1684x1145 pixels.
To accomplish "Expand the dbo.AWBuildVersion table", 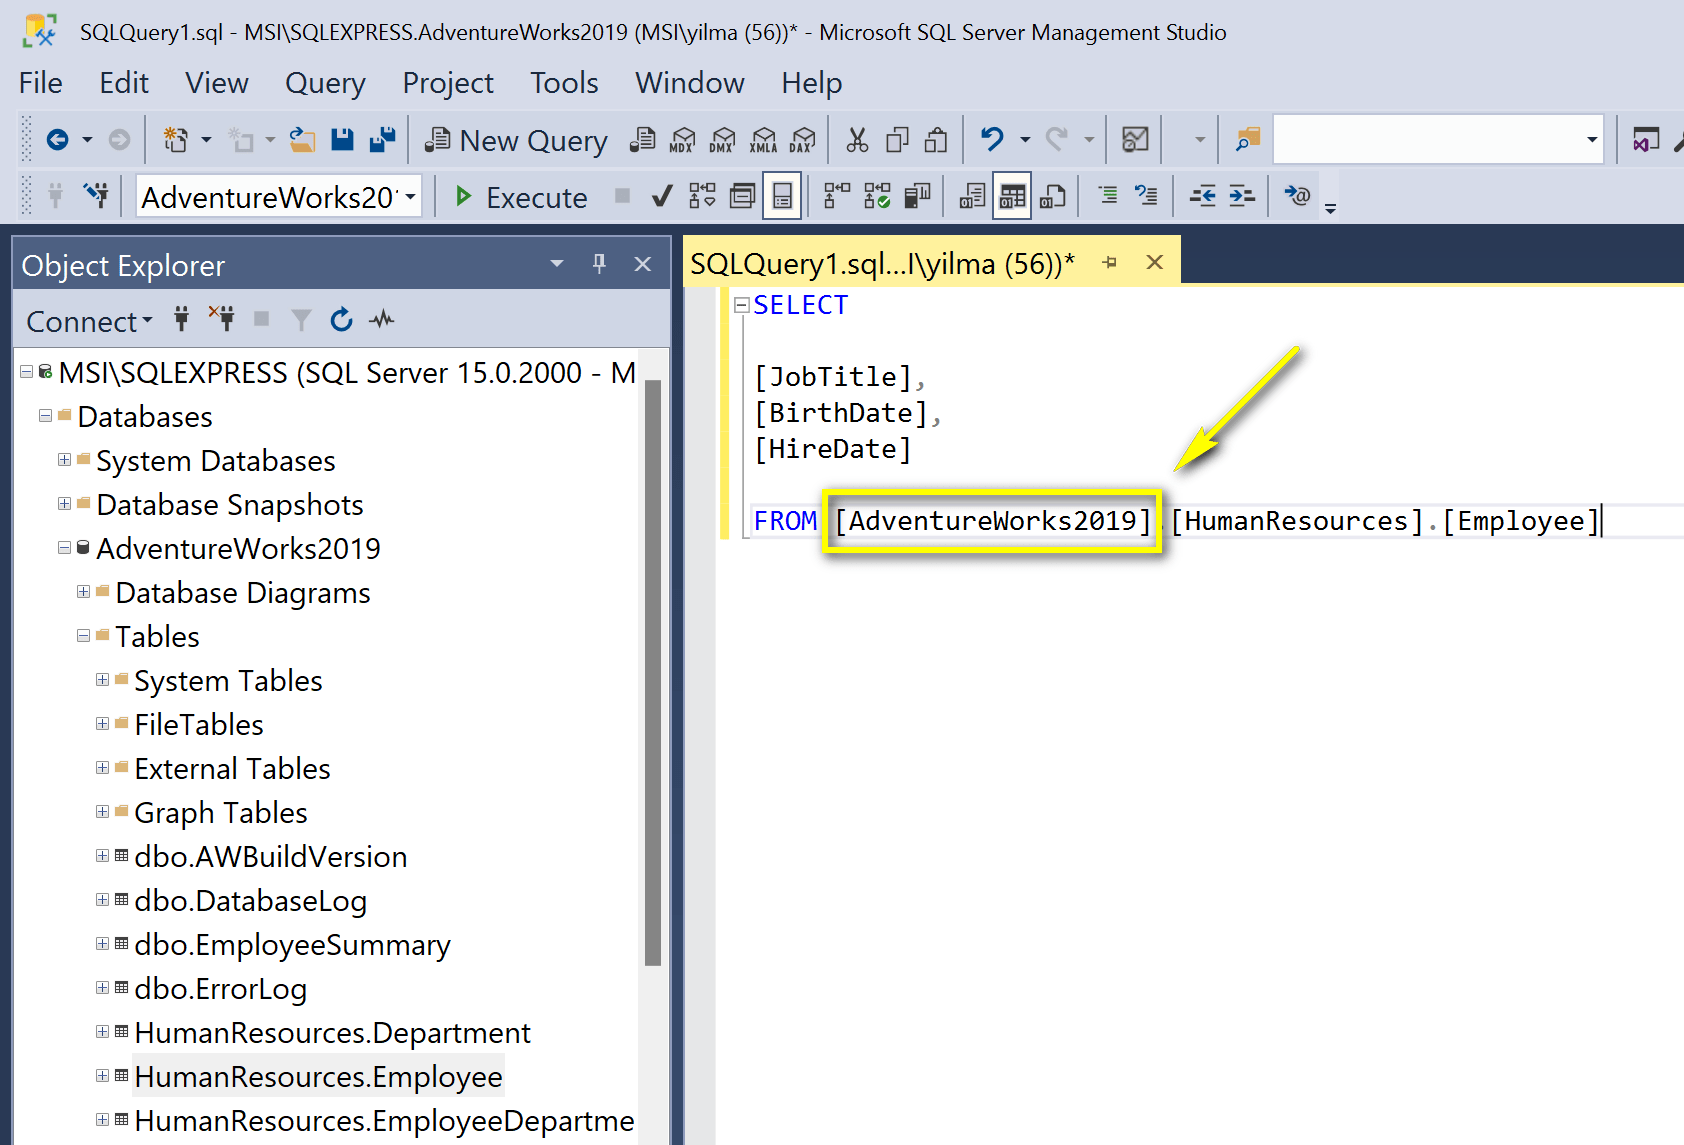I will 102,856.
